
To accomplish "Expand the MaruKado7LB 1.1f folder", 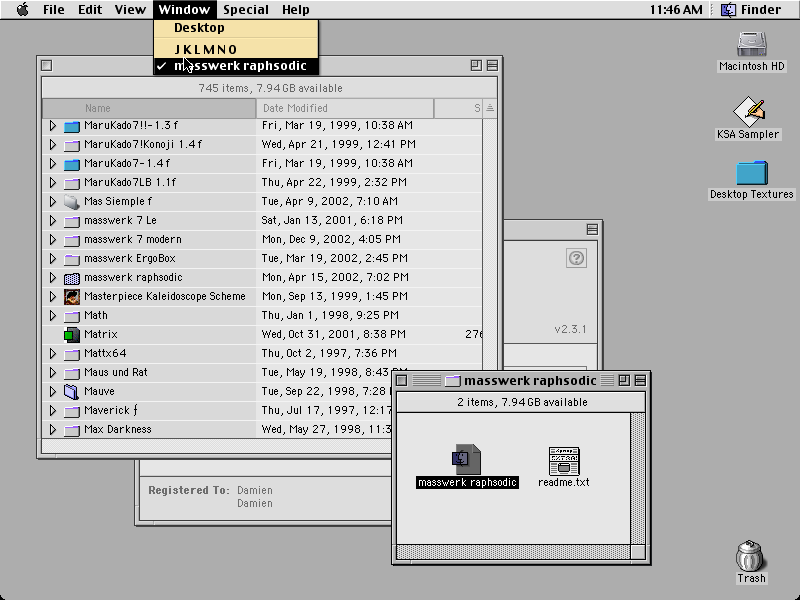I will tap(53, 182).
